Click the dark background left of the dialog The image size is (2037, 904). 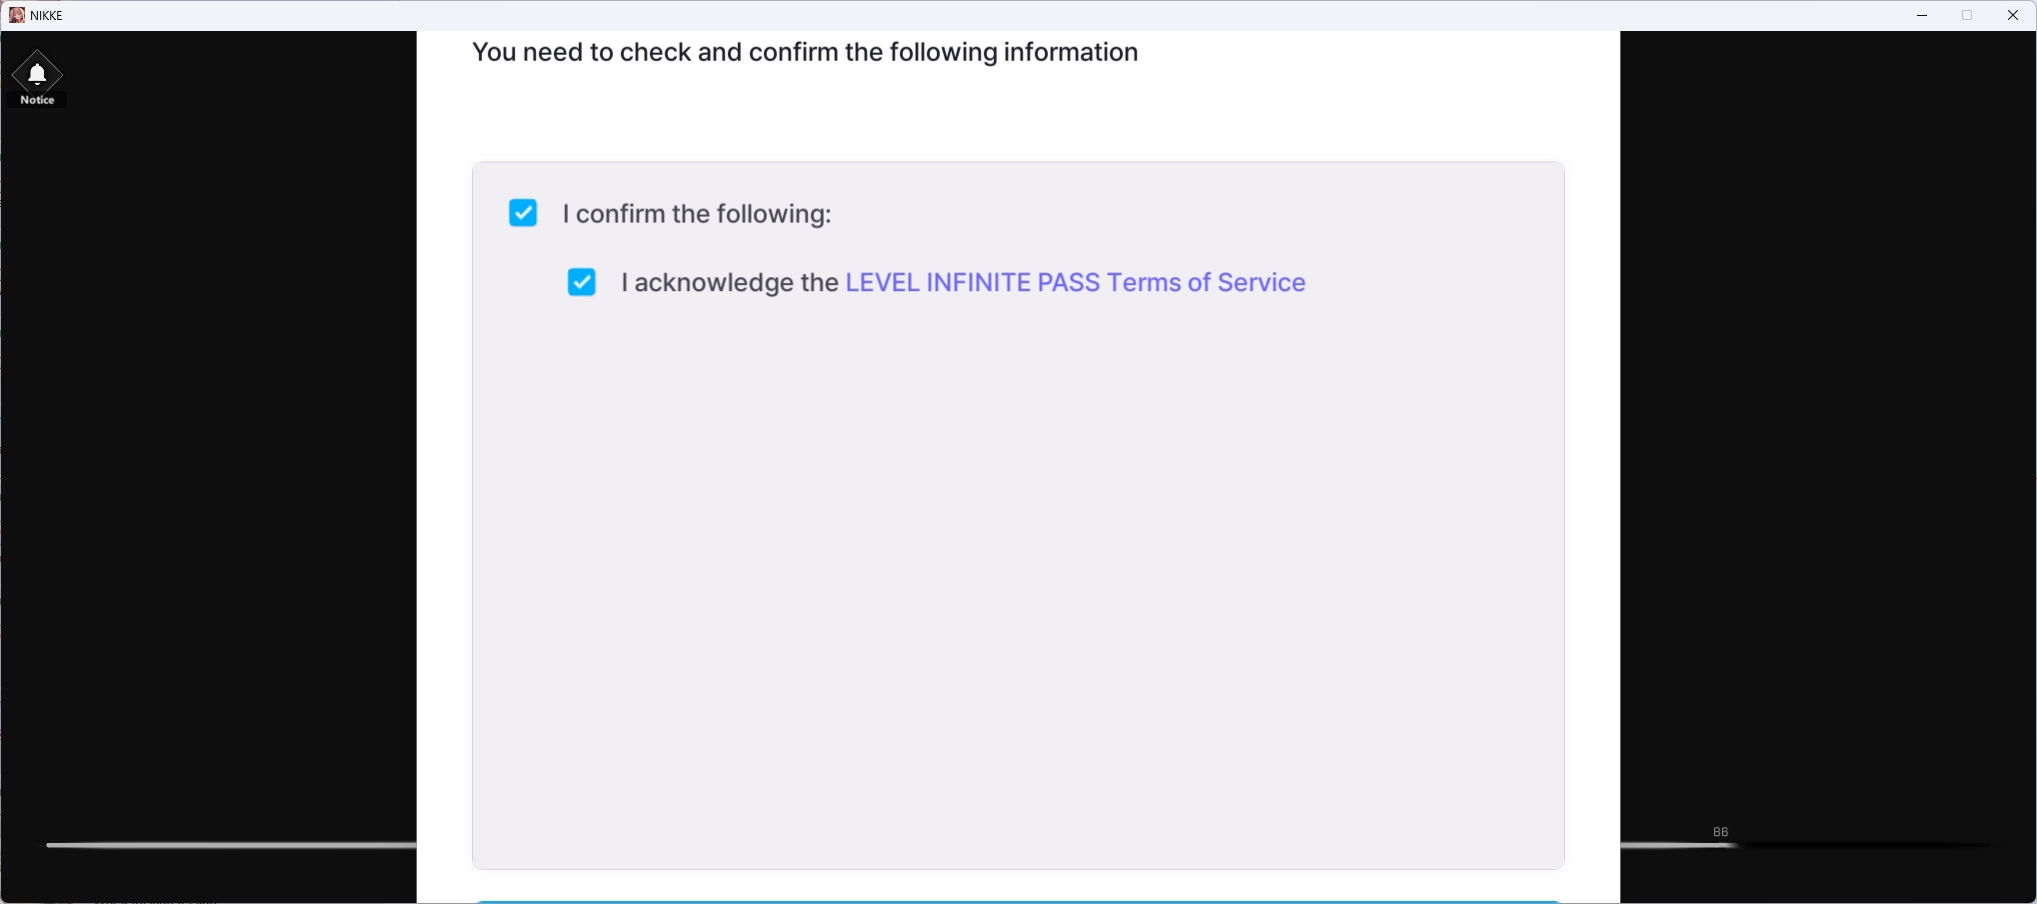(x=210, y=450)
